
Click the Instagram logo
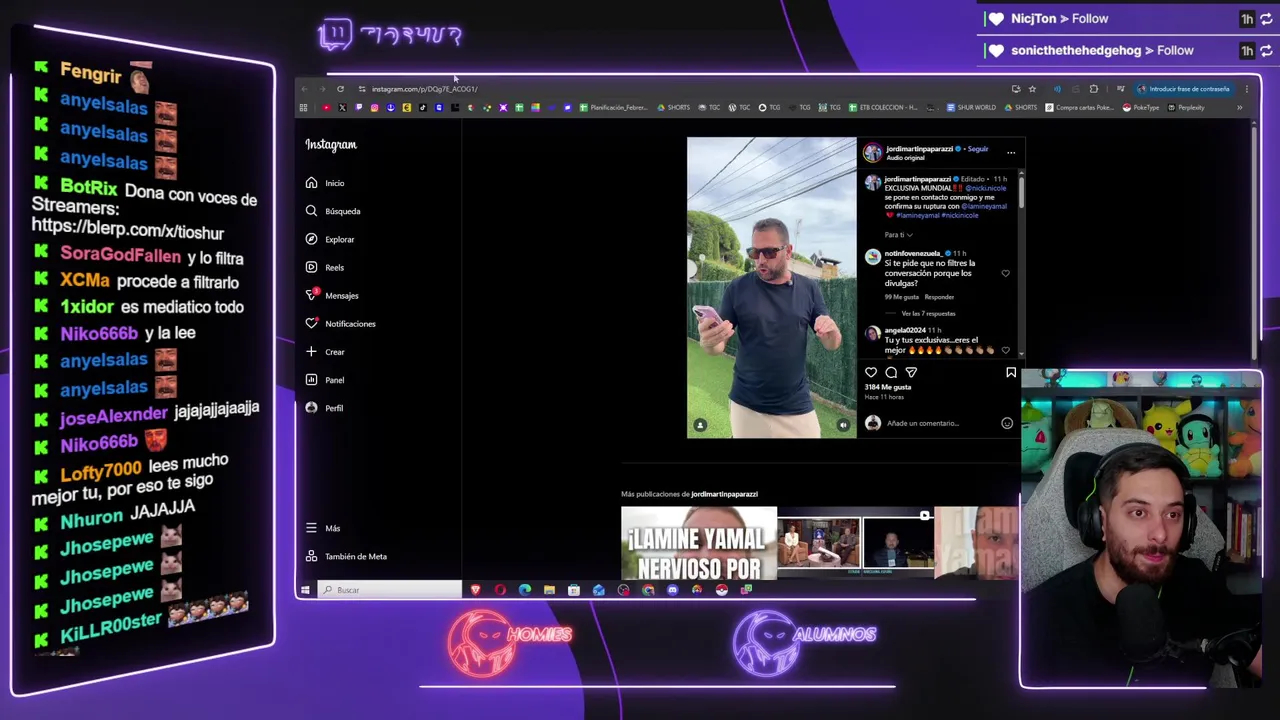331,145
